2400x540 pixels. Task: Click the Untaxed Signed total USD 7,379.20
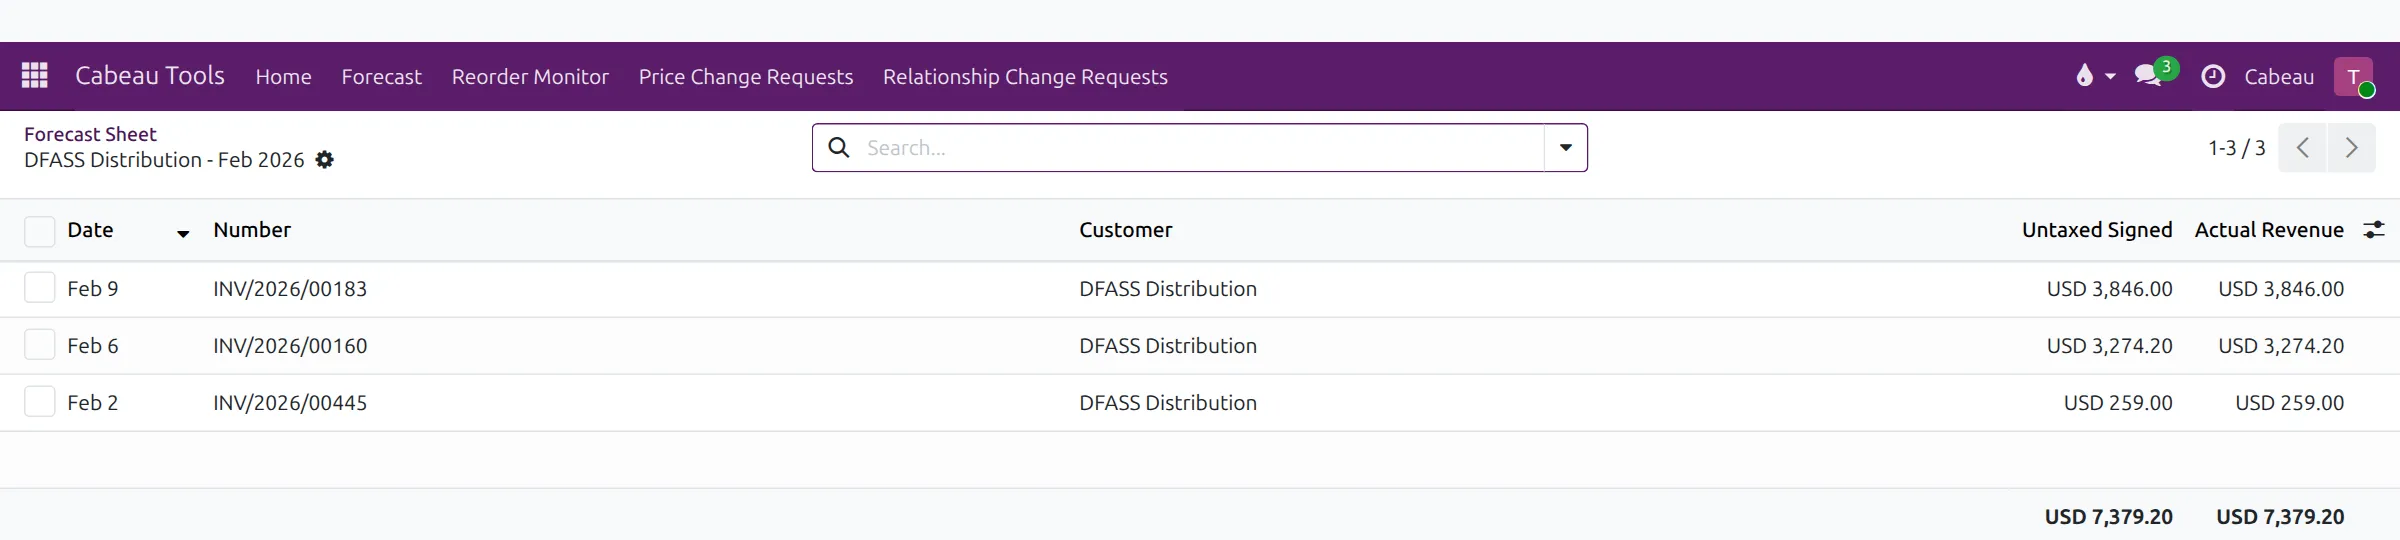pyautogui.click(x=2108, y=517)
